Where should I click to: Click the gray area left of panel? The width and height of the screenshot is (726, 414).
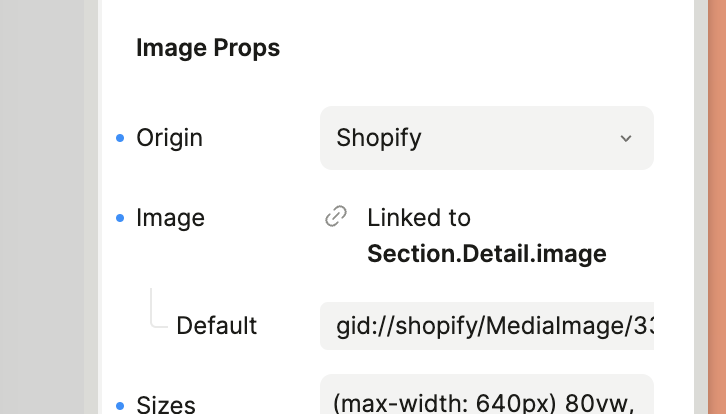(50, 200)
